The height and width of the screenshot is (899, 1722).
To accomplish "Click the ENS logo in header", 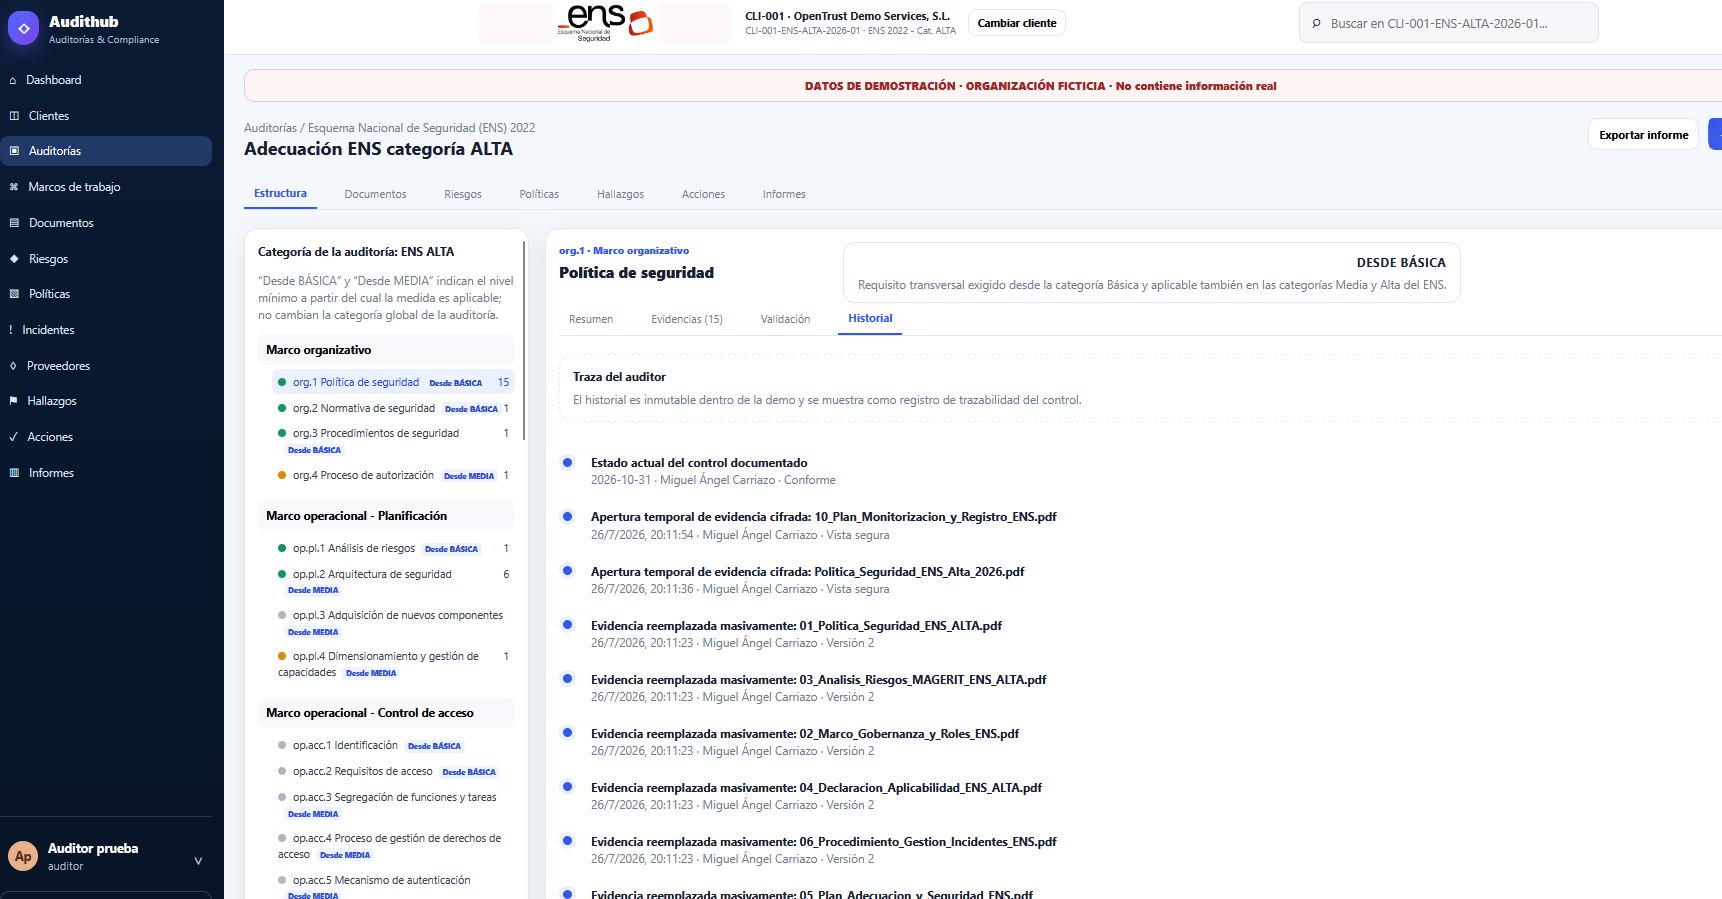I will pos(606,22).
